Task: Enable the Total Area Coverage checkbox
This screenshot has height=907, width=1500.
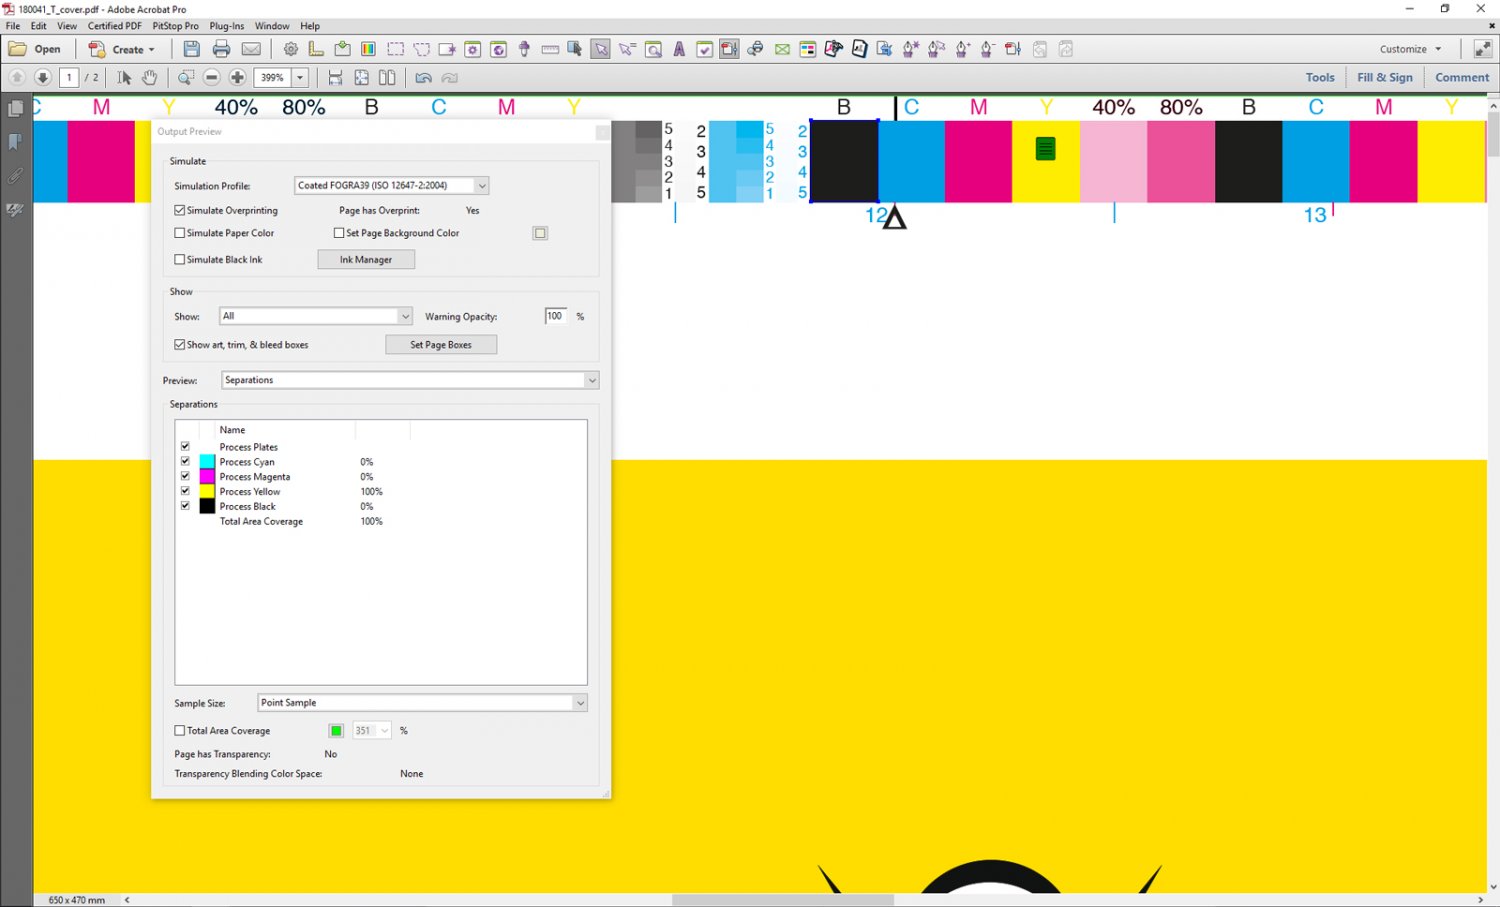Action: click(180, 730)
